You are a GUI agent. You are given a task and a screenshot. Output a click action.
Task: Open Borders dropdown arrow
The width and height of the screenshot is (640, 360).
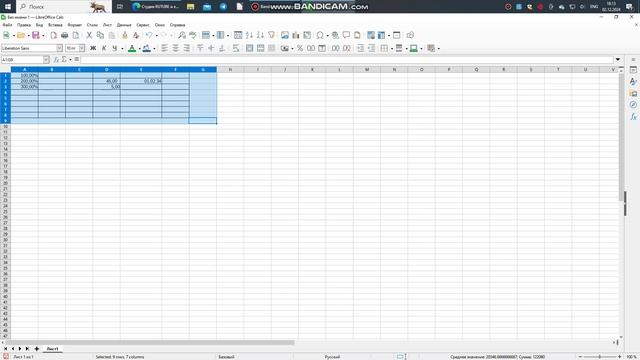coord(391,49)
